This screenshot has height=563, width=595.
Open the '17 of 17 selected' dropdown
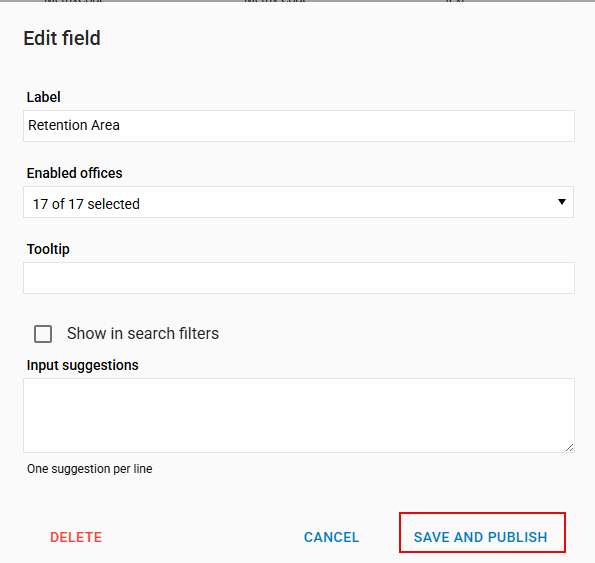pyautogui.click(x=298, y=202)
